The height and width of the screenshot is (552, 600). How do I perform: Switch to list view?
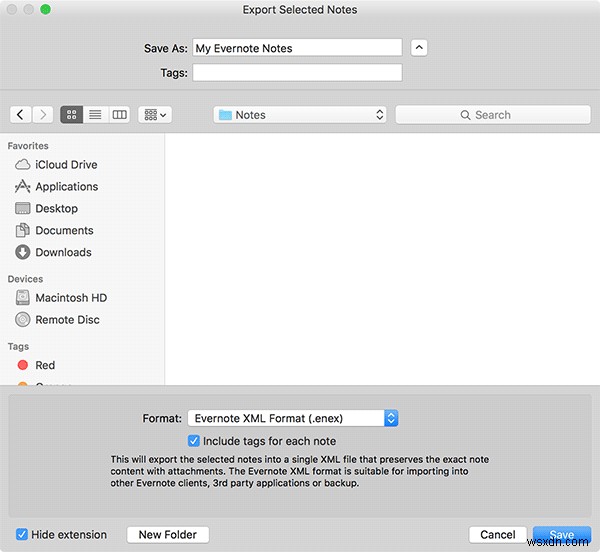click(x=95, y=115)
